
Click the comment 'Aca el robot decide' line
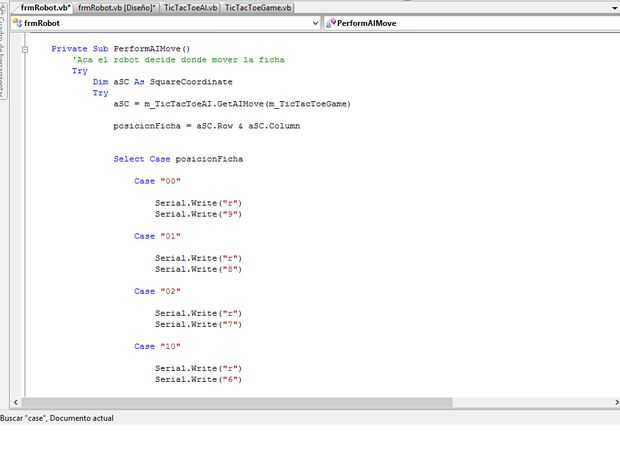click(178, 60)
